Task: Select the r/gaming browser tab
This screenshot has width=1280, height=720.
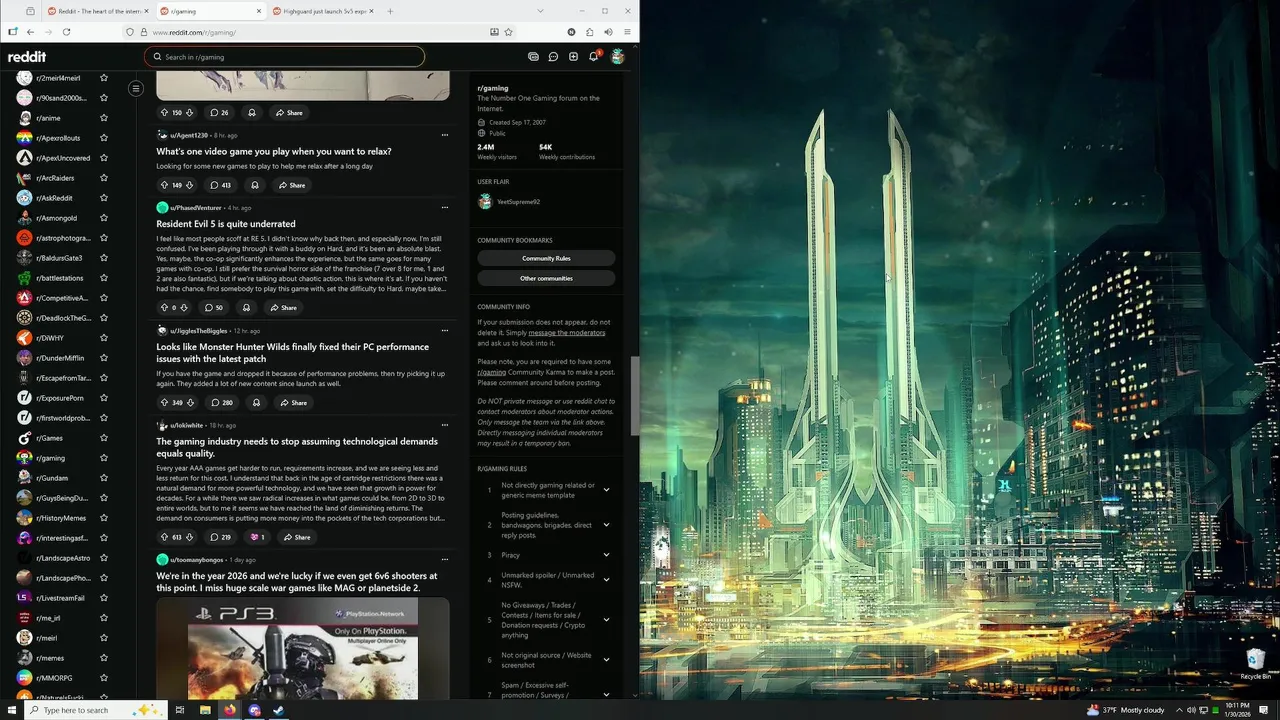Action: point(209,11)
